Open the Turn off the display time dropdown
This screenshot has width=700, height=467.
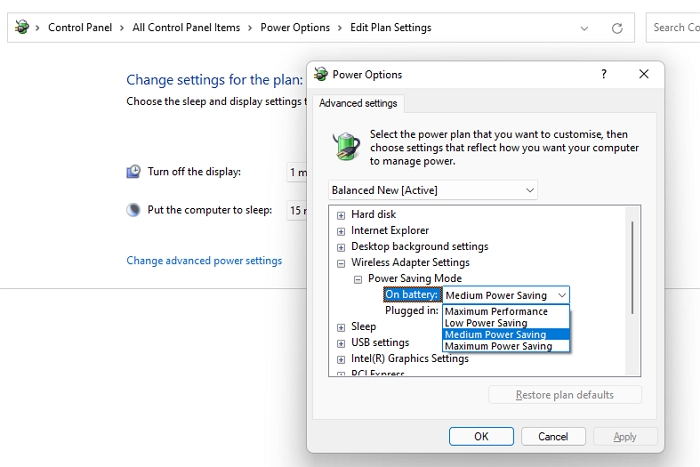(x=297, y=172)
